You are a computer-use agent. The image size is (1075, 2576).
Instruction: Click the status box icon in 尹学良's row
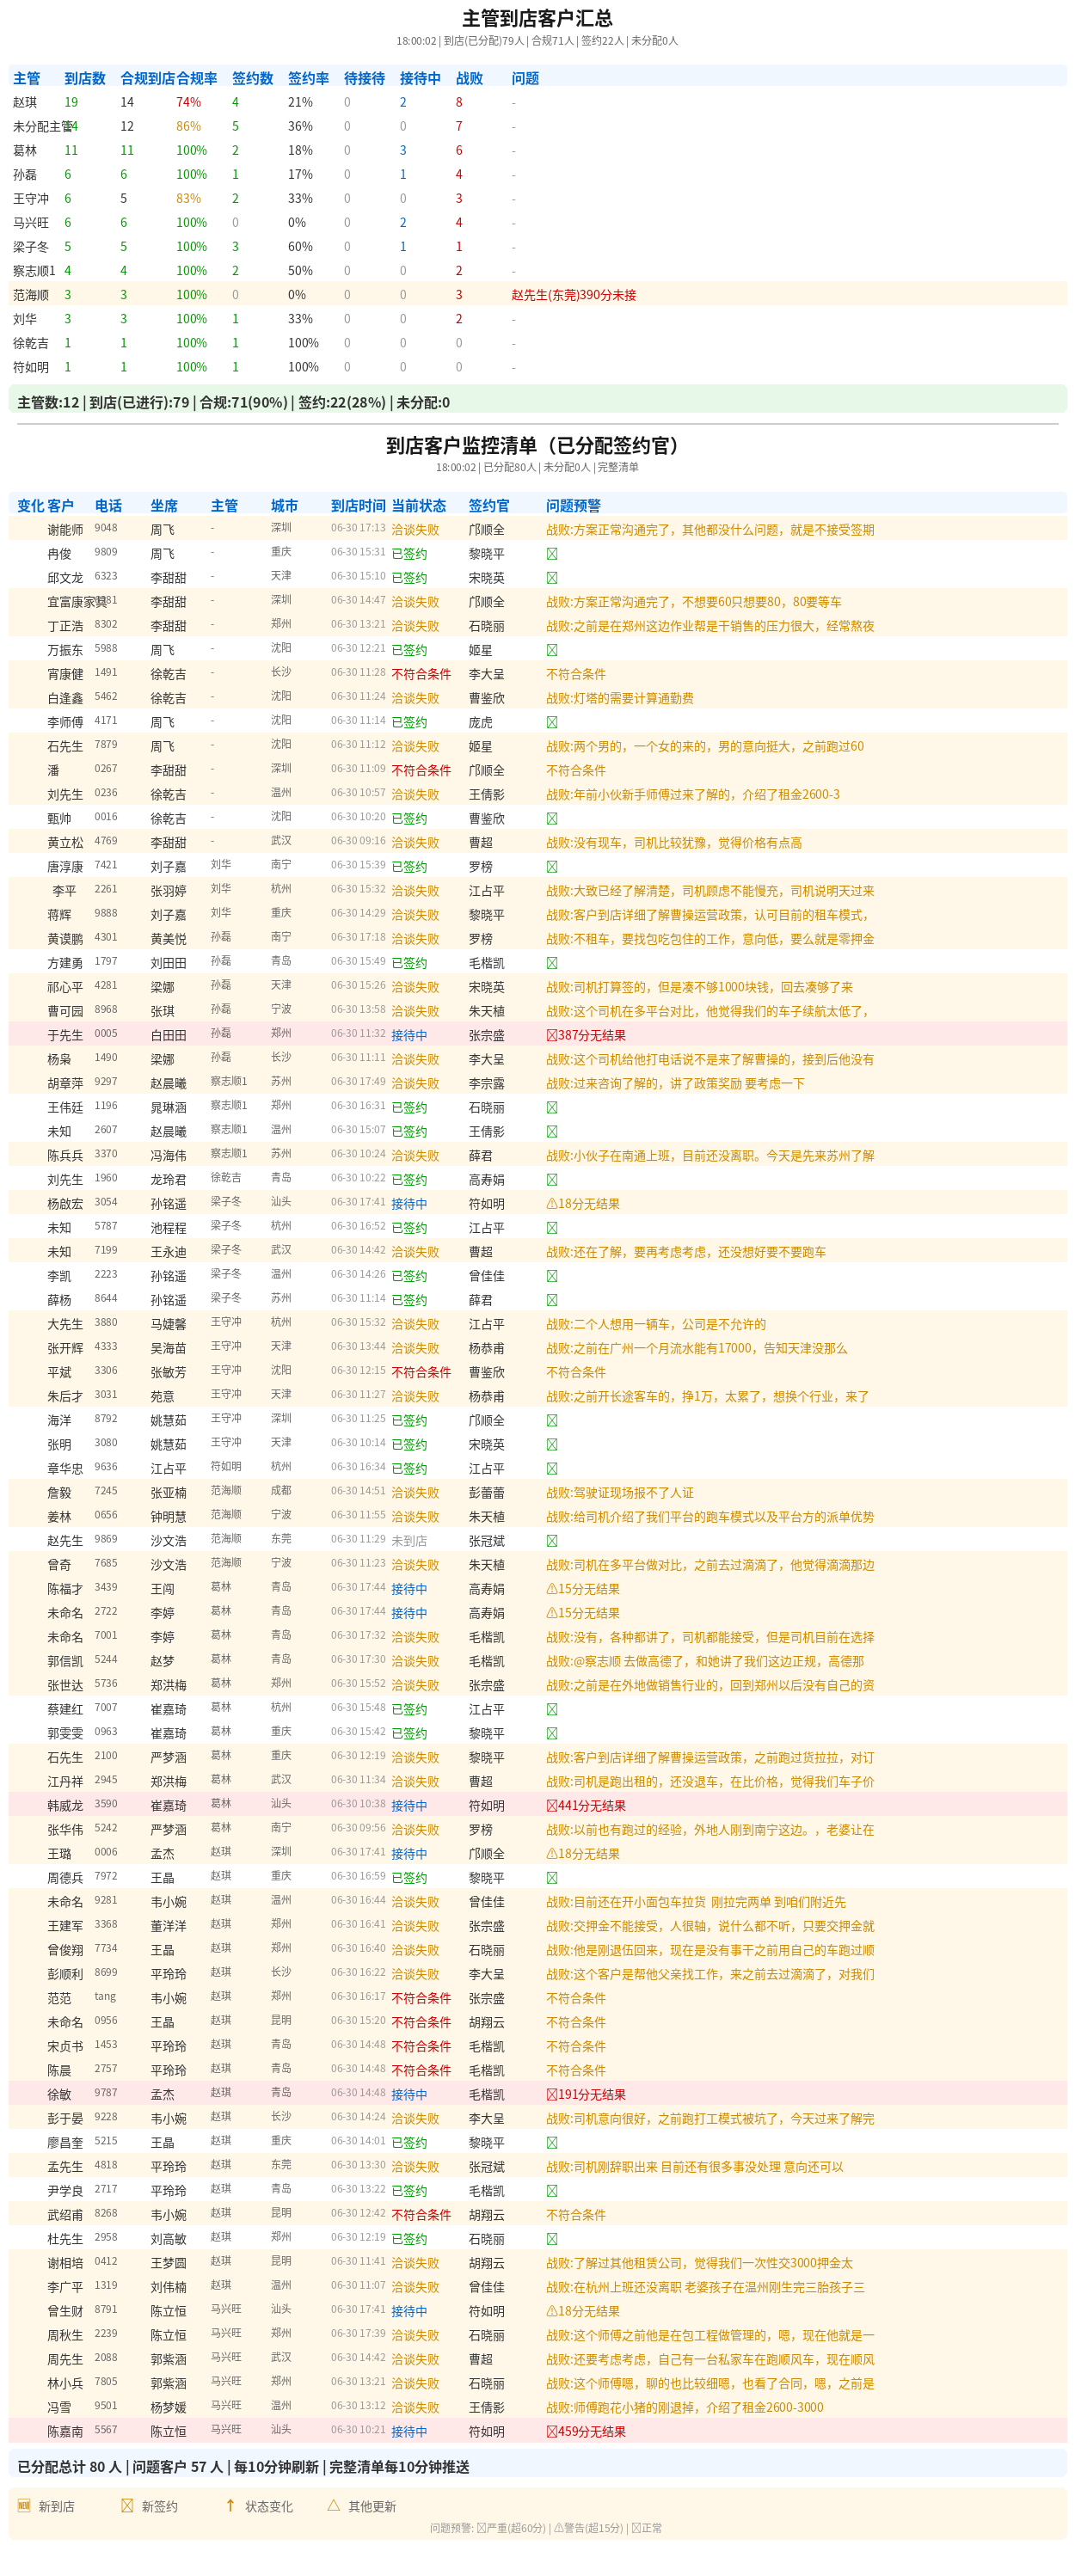(x=552, y=2191)
